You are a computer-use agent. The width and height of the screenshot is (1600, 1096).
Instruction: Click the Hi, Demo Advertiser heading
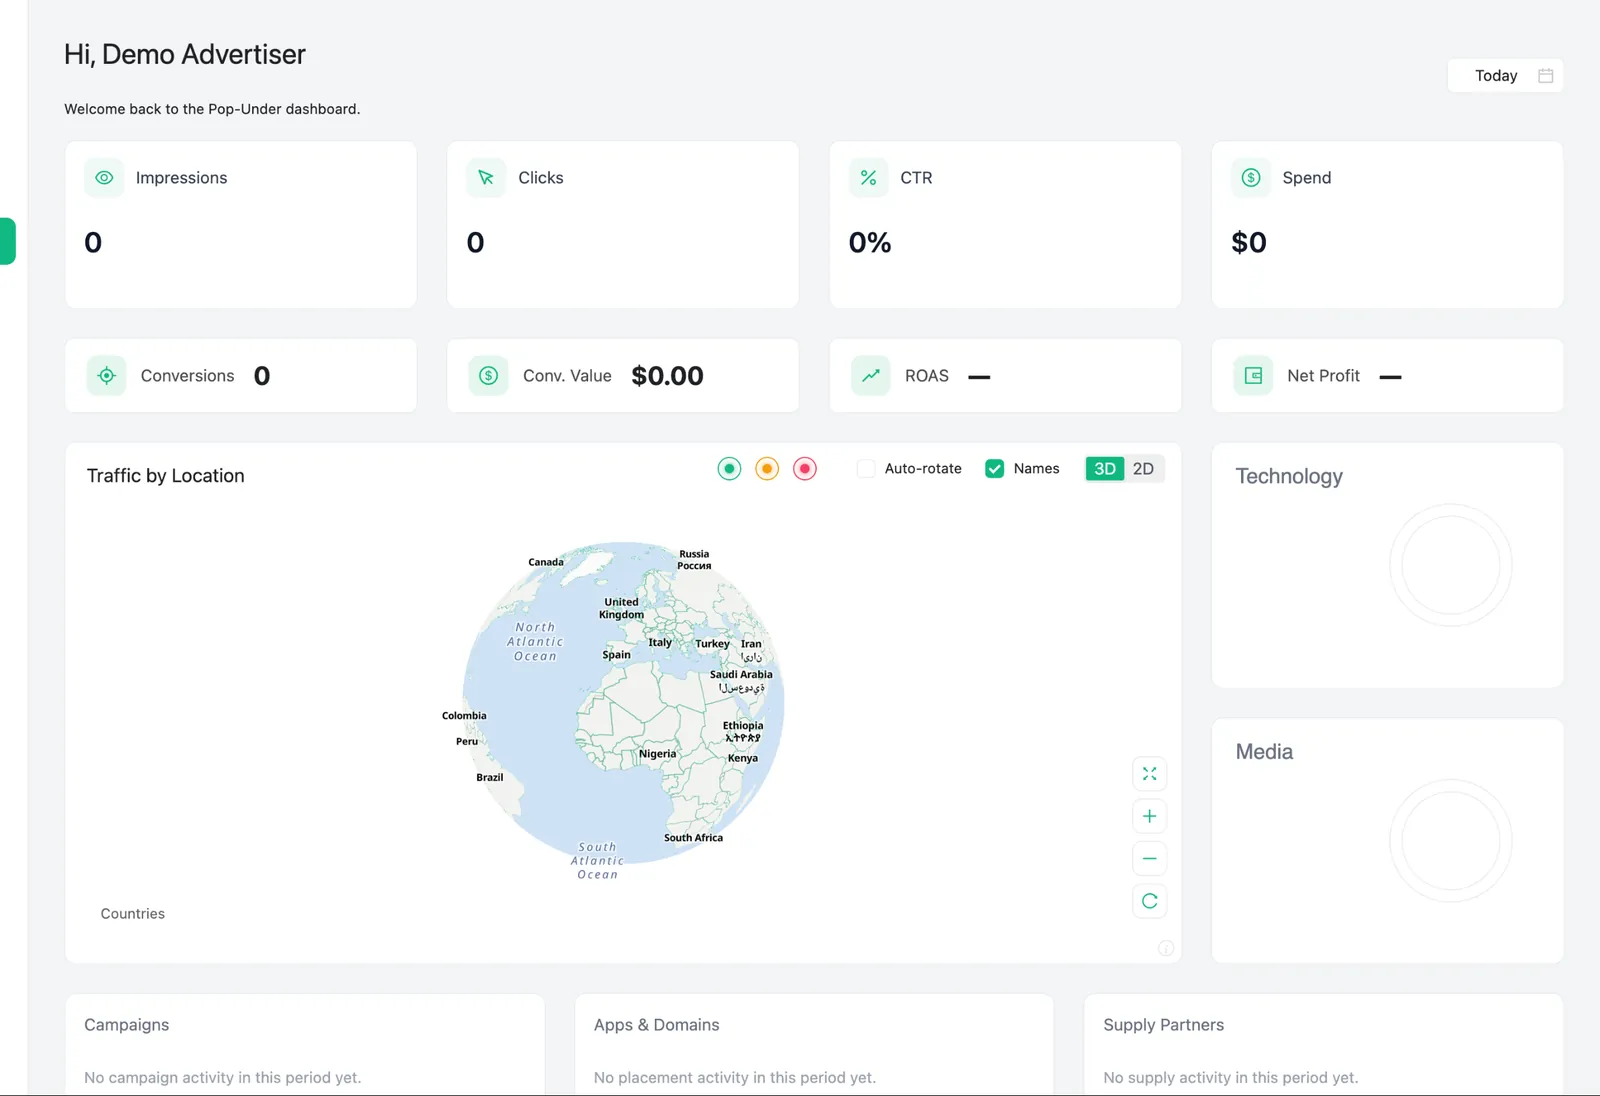pos(185,55)
